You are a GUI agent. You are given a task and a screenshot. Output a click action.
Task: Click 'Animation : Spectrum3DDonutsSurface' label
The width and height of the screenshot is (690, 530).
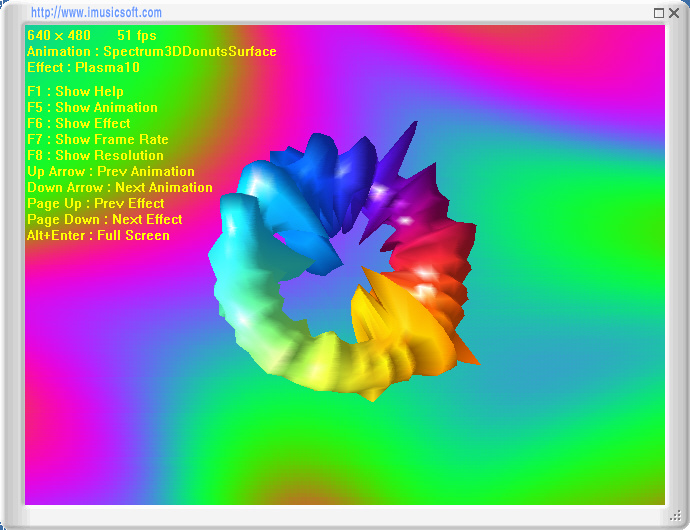pyautogui.click(x=151, y=52)
